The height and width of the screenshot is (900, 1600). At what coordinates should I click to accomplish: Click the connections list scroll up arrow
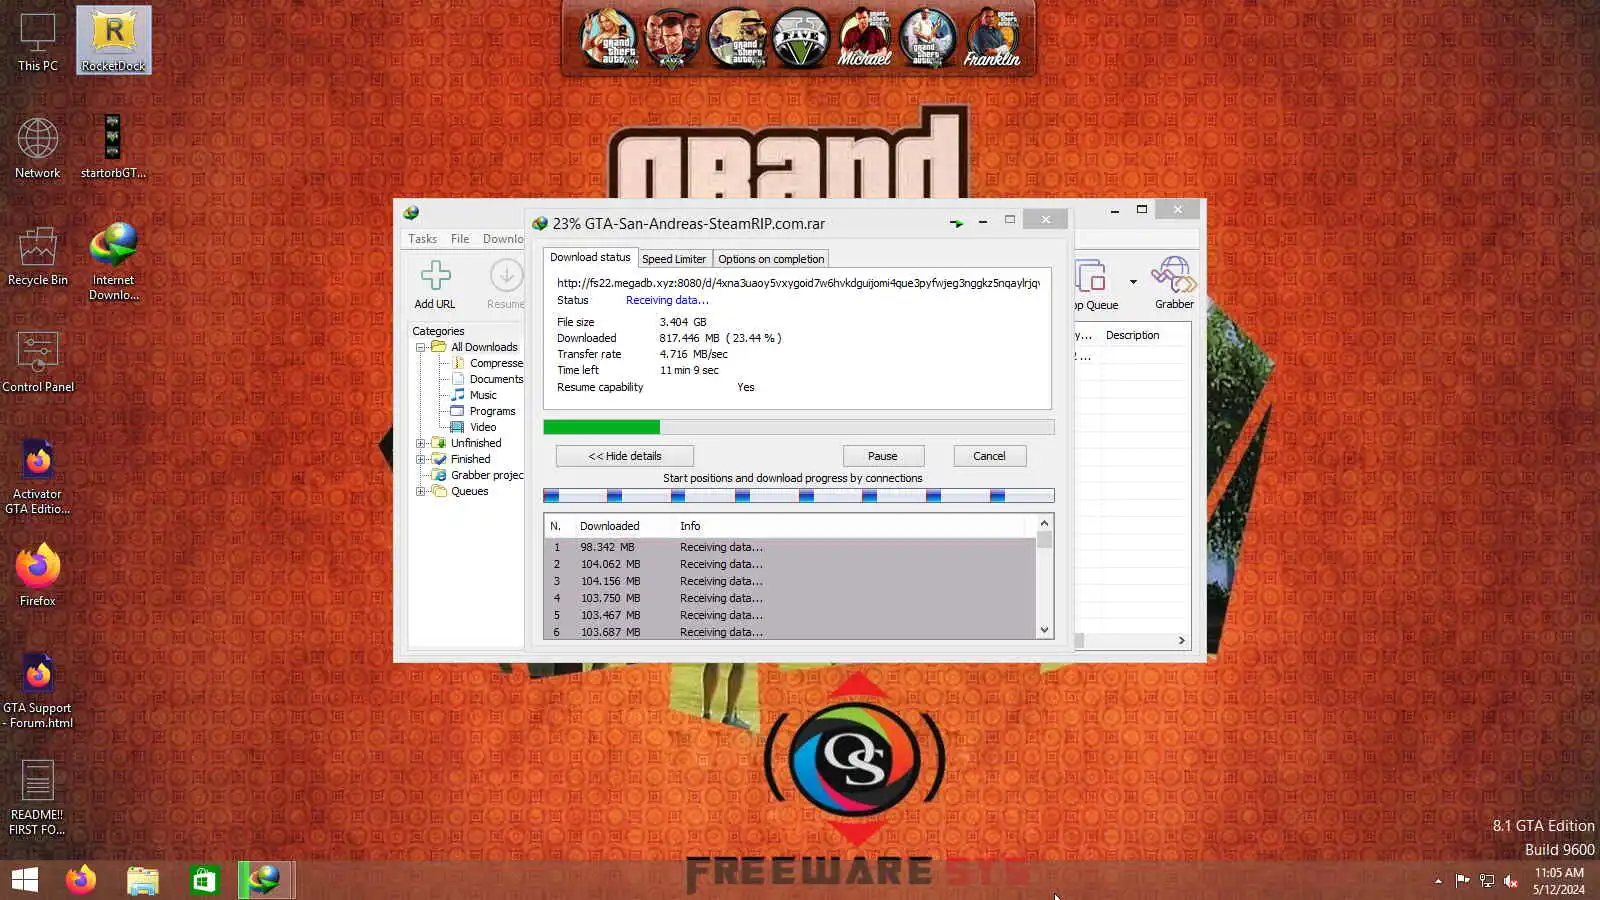[1044, 523]
